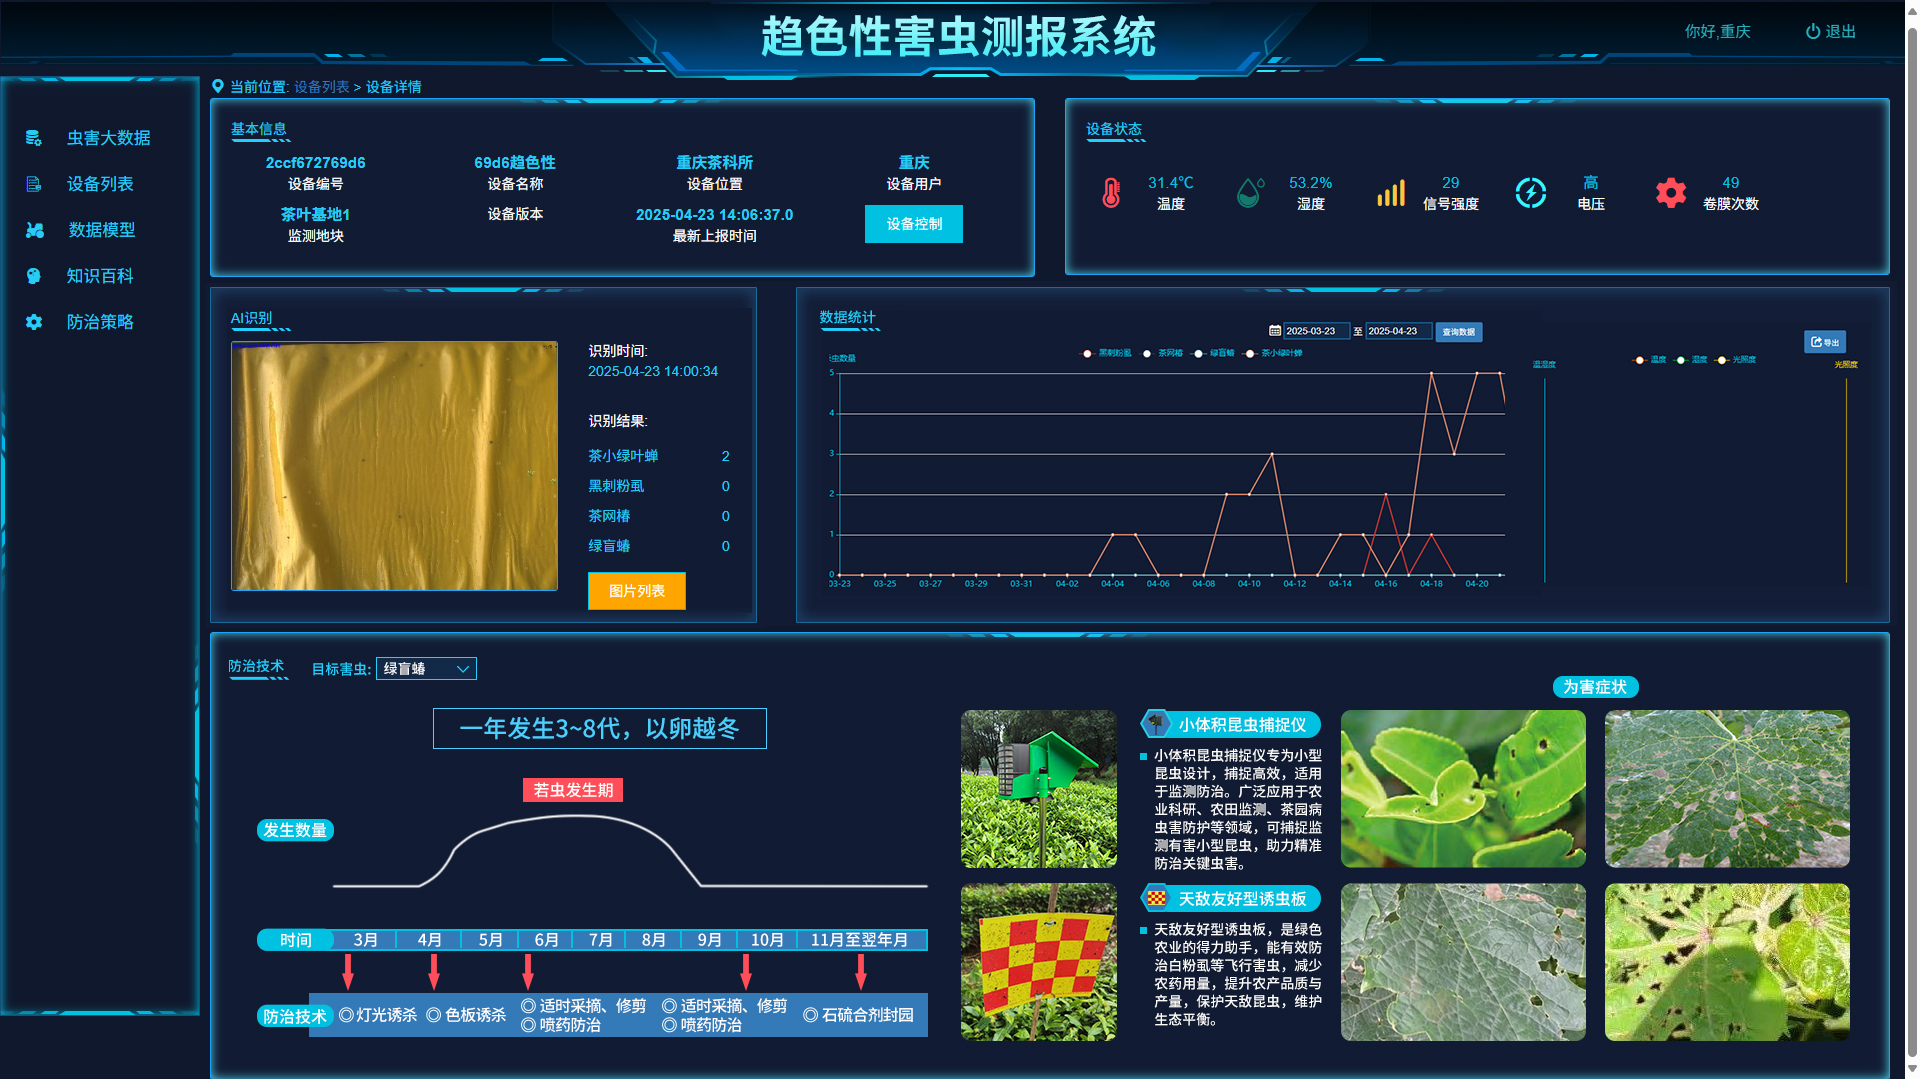Click the 你好,重庆 user greeting
Screen dimensions: 1920x1079
click(1718, 32)
